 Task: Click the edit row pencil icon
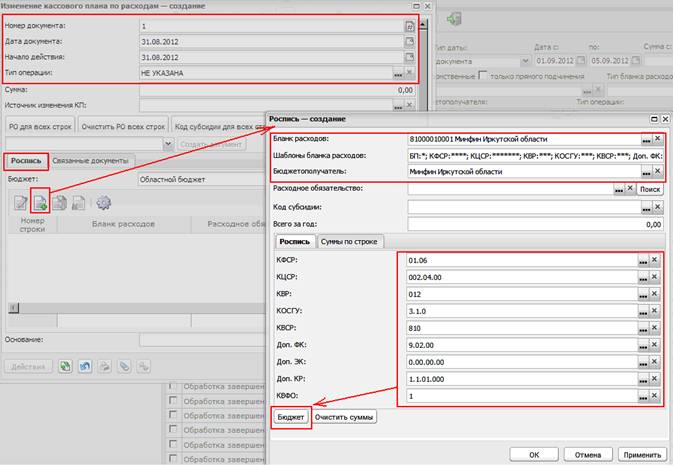pyautogui.click(x=21, y=203)
